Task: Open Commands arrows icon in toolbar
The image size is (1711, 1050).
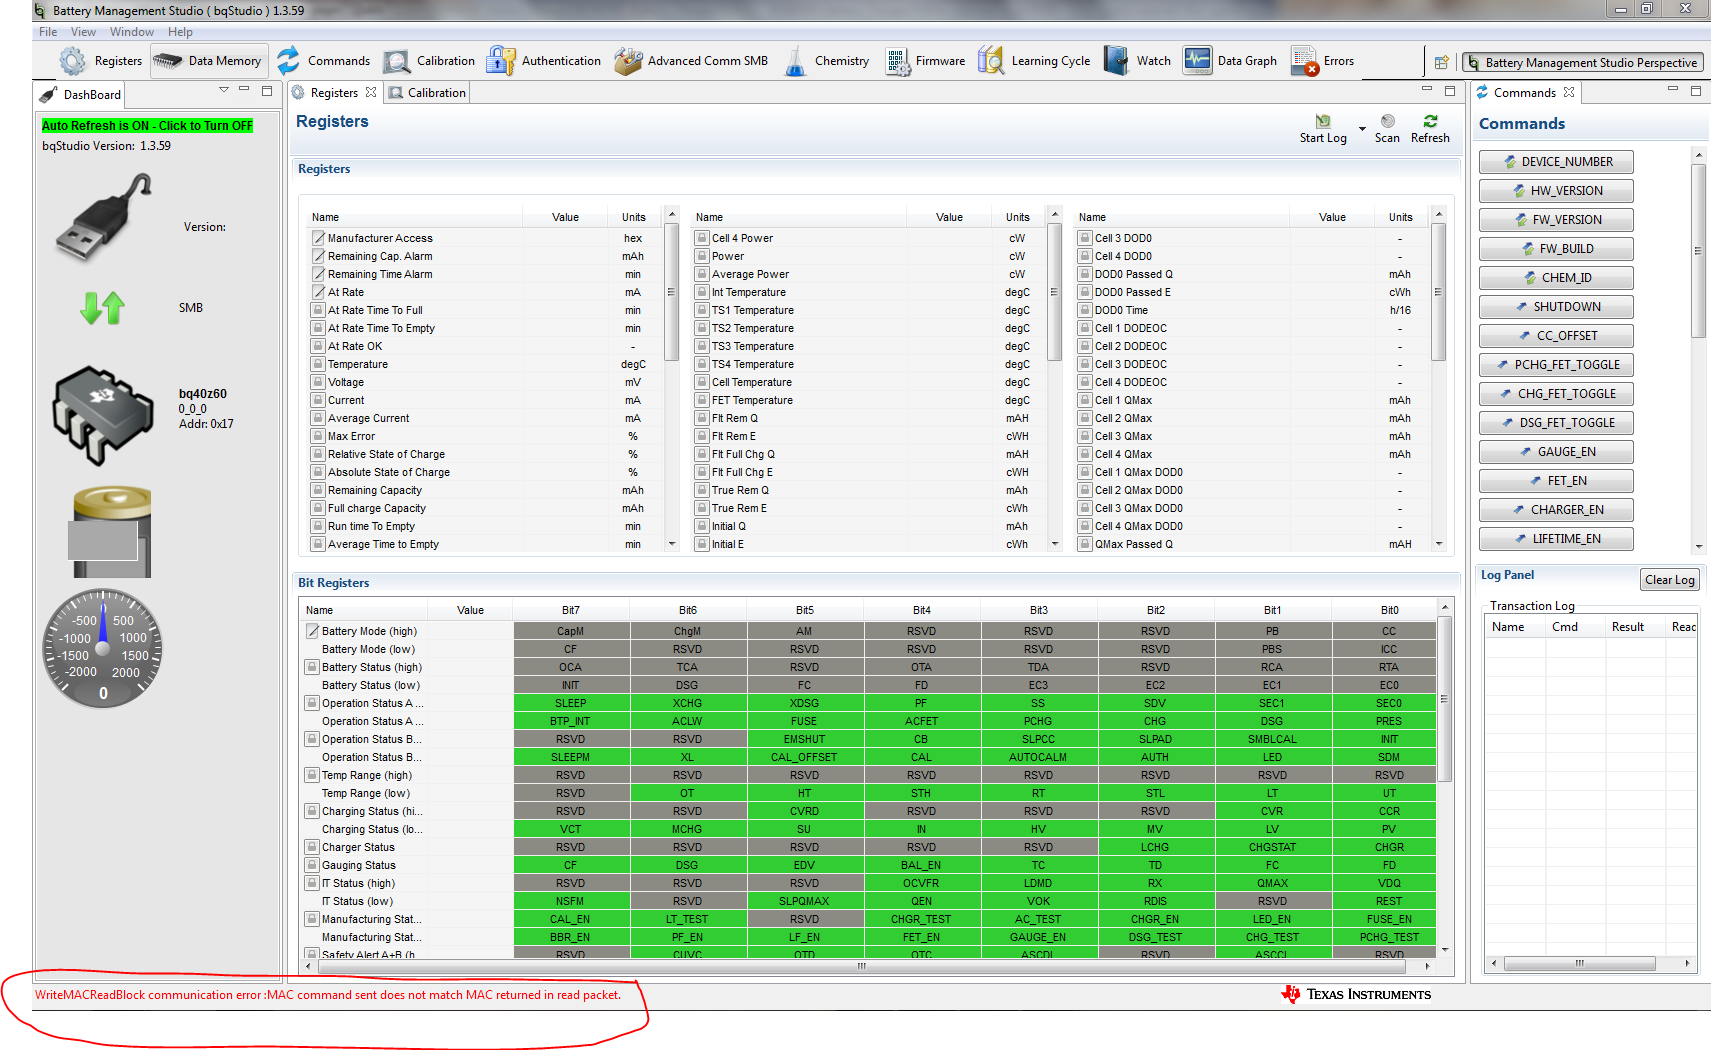Action: tap(288, 61)
